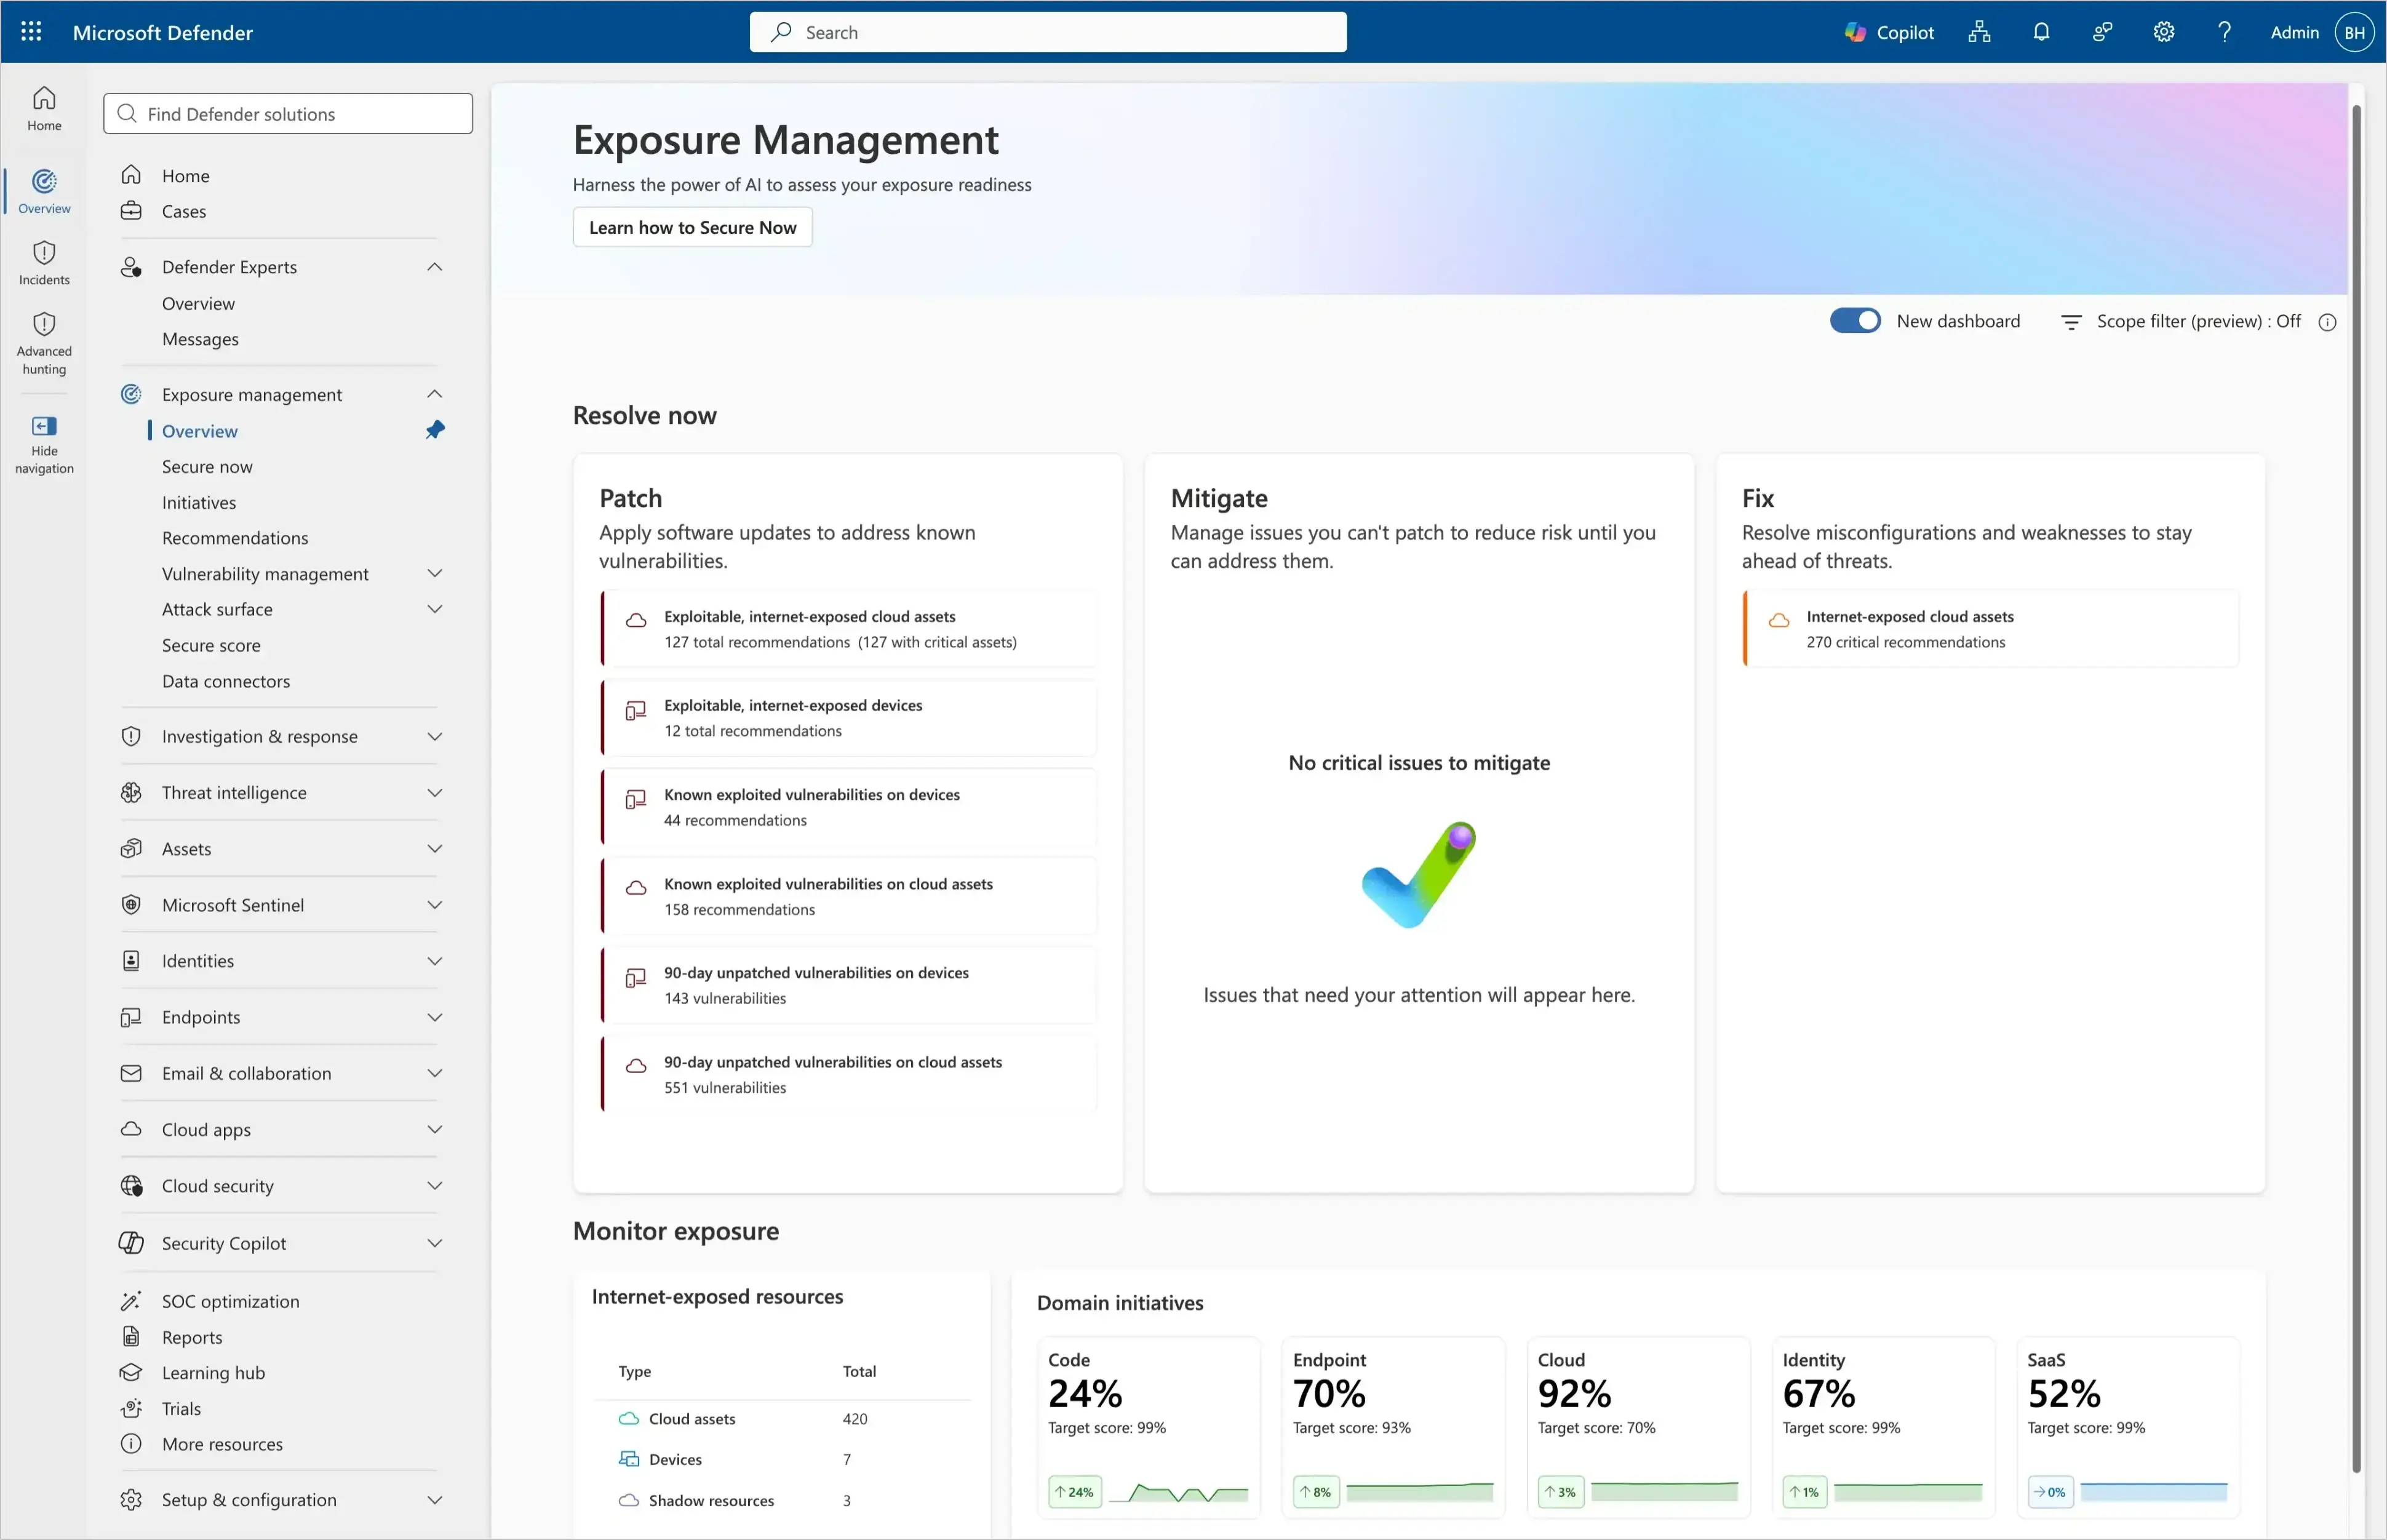The width and height of the screenshot is (2387, 1540).
Task: Click the Hide navigation icon
Action: 44,426
